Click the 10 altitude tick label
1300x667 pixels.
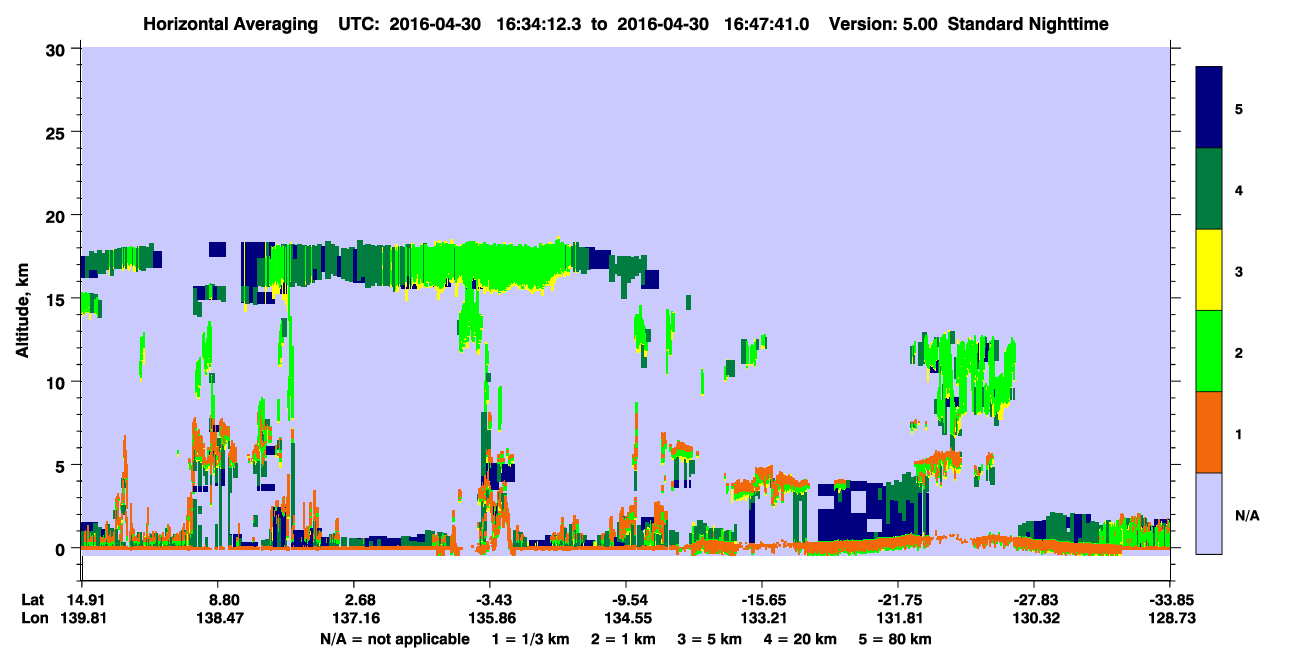pos(58,382)
